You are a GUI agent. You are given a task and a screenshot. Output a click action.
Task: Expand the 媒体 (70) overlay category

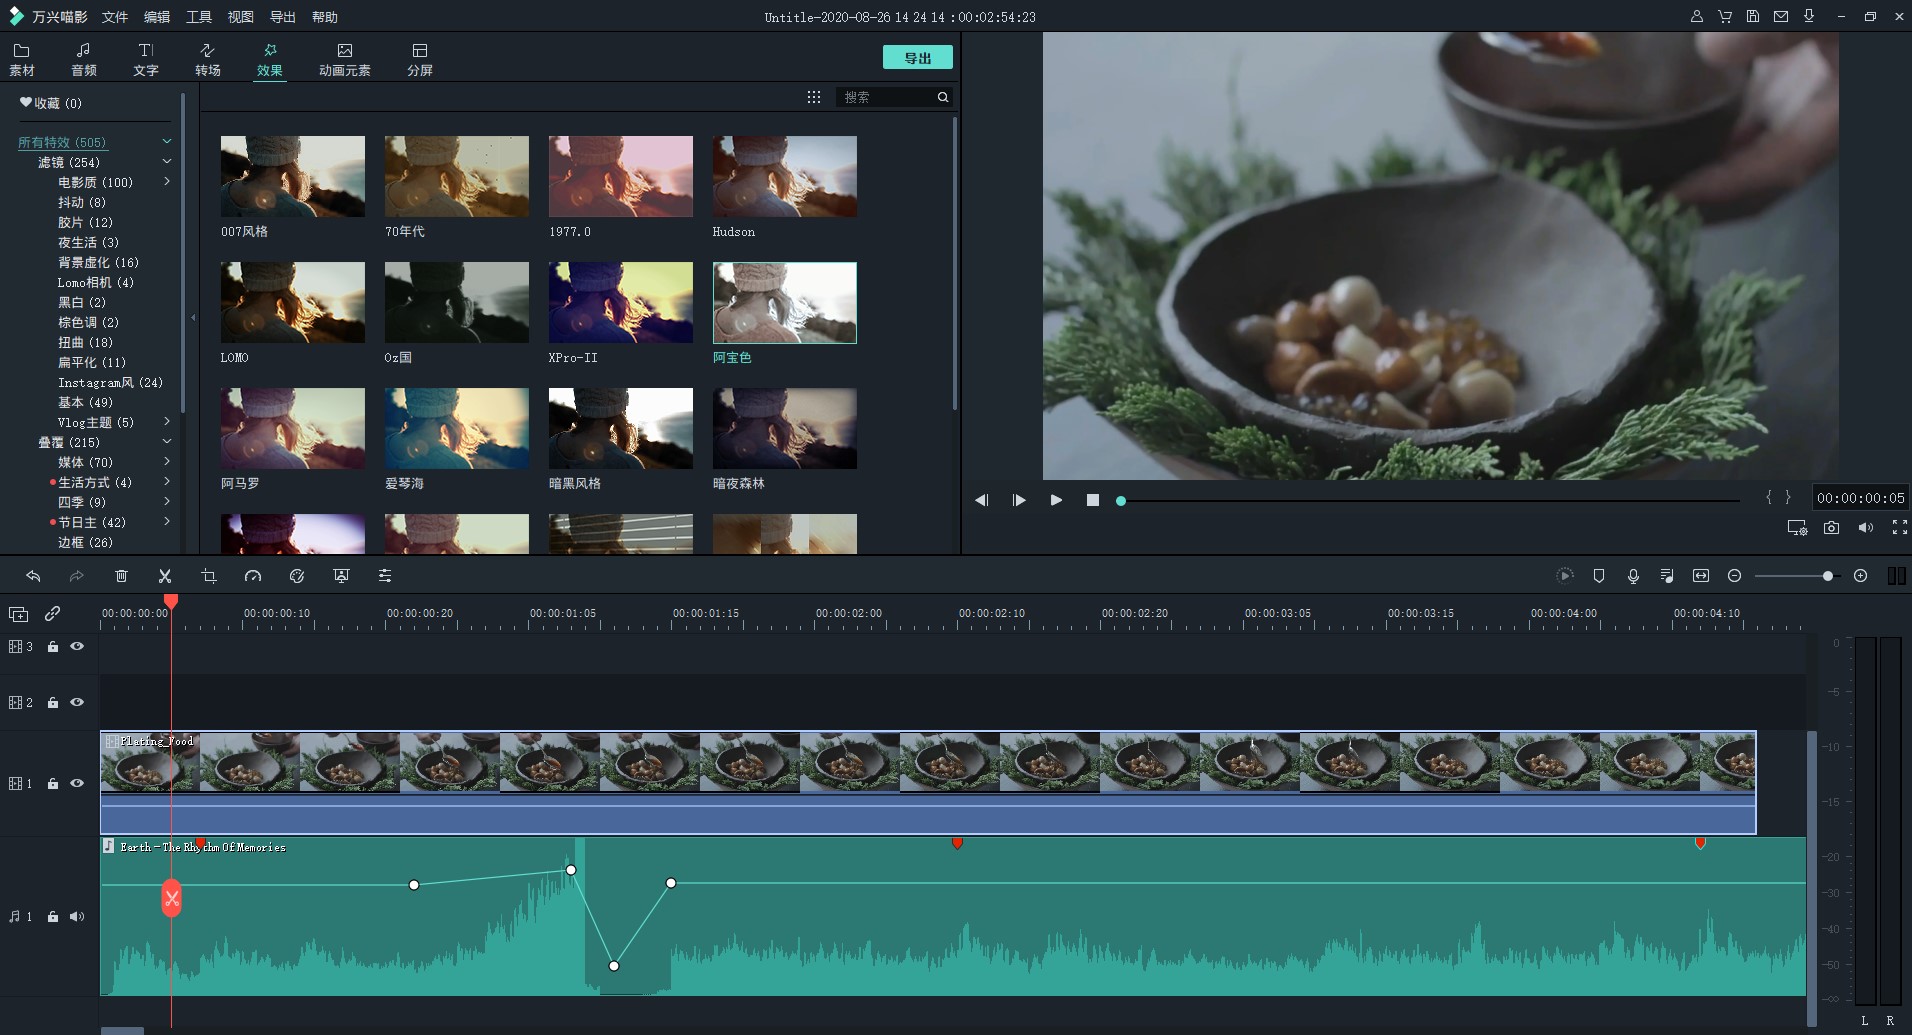click(x=167, y=462)
